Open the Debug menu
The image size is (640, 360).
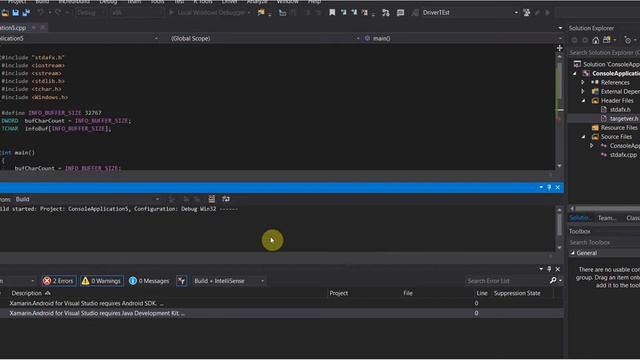[x=108, y=2]
